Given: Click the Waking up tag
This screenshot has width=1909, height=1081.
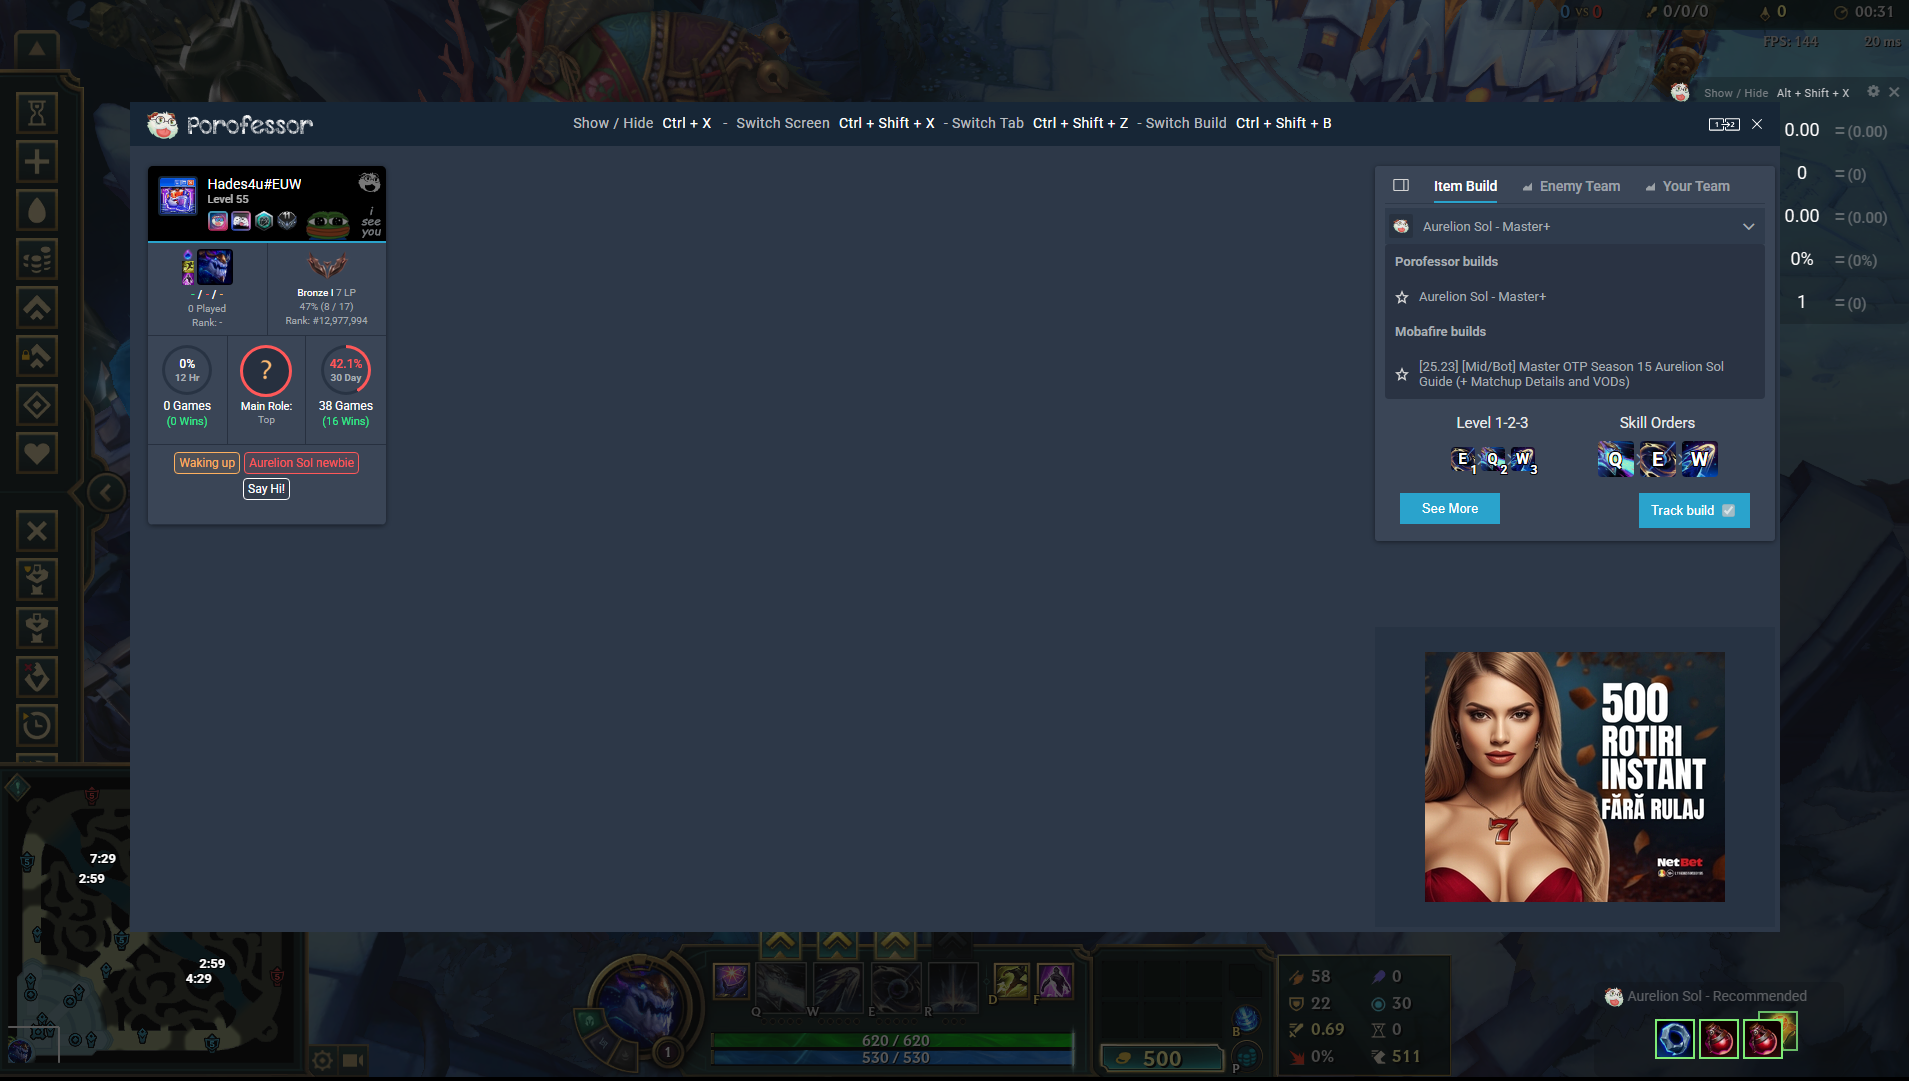Looking at the screenshot, I should pyautogui.click(x=207, y=463).
